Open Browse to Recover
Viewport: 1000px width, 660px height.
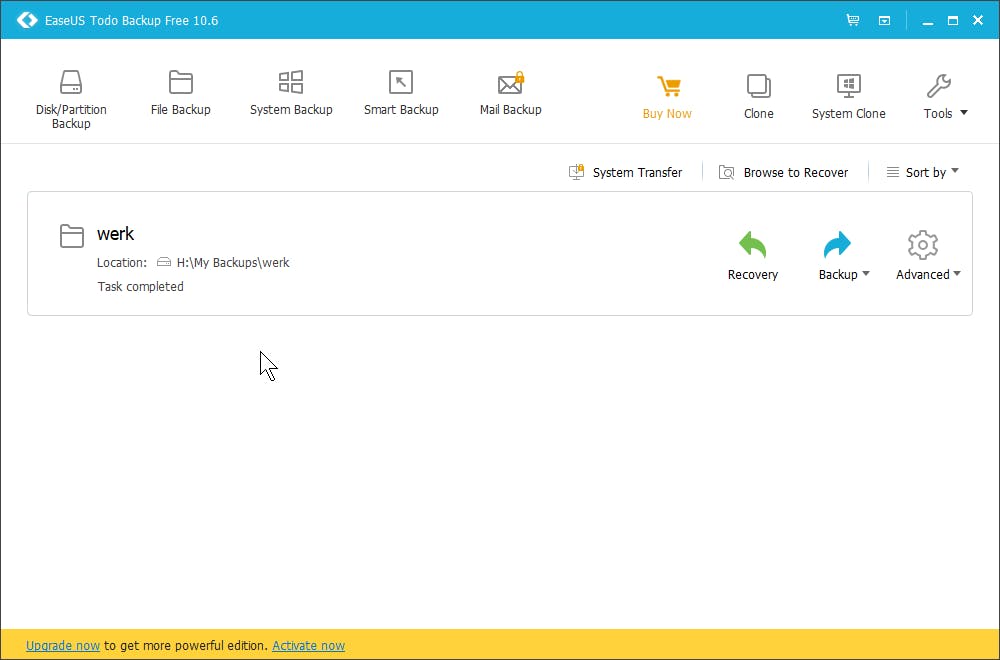[x=785, y=172]
